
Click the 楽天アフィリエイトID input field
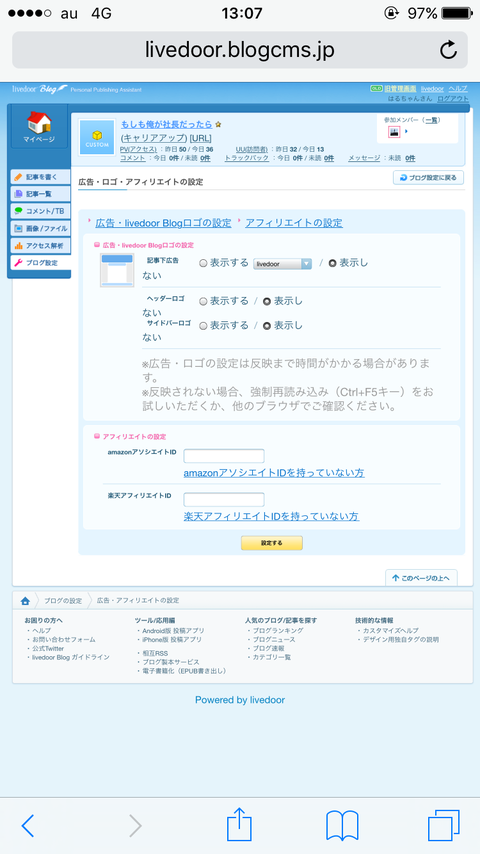click(x=224, y=499)
